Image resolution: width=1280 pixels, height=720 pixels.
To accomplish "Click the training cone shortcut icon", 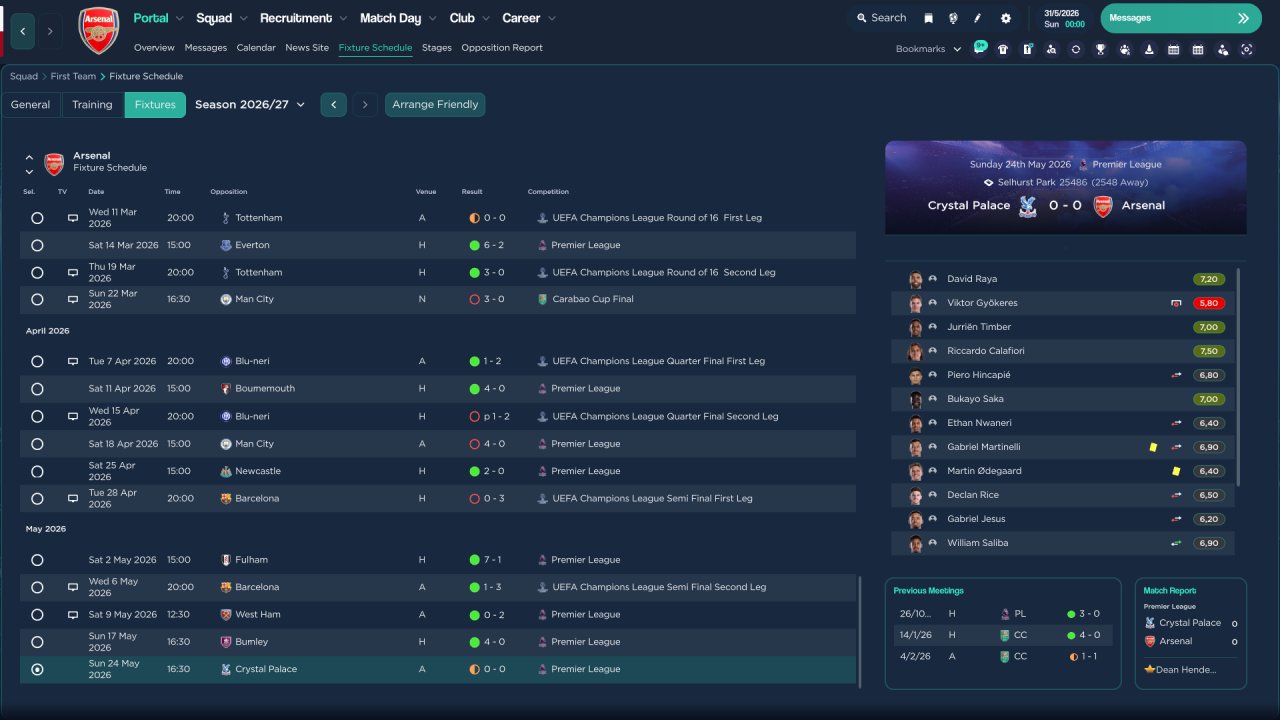I will [x=1149, y=49].
